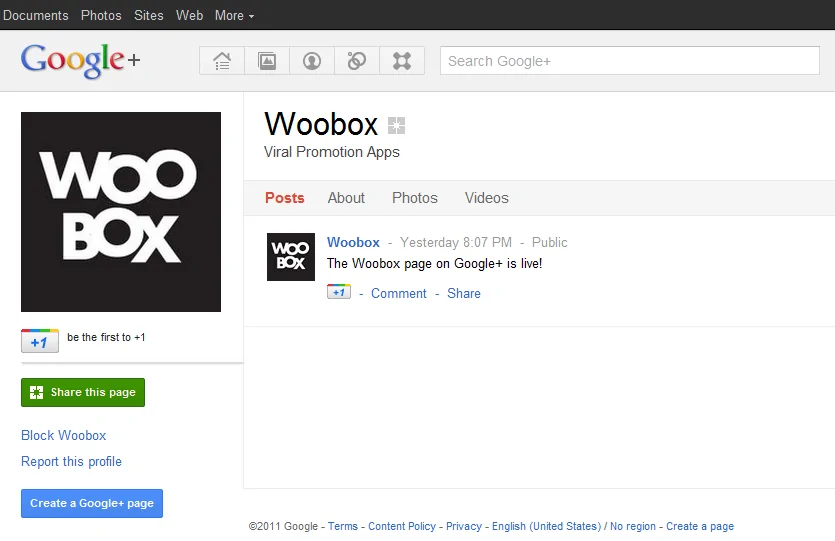Click the Google+ logo
This screenshot has height=541, width=835.
tap(80, 61)
